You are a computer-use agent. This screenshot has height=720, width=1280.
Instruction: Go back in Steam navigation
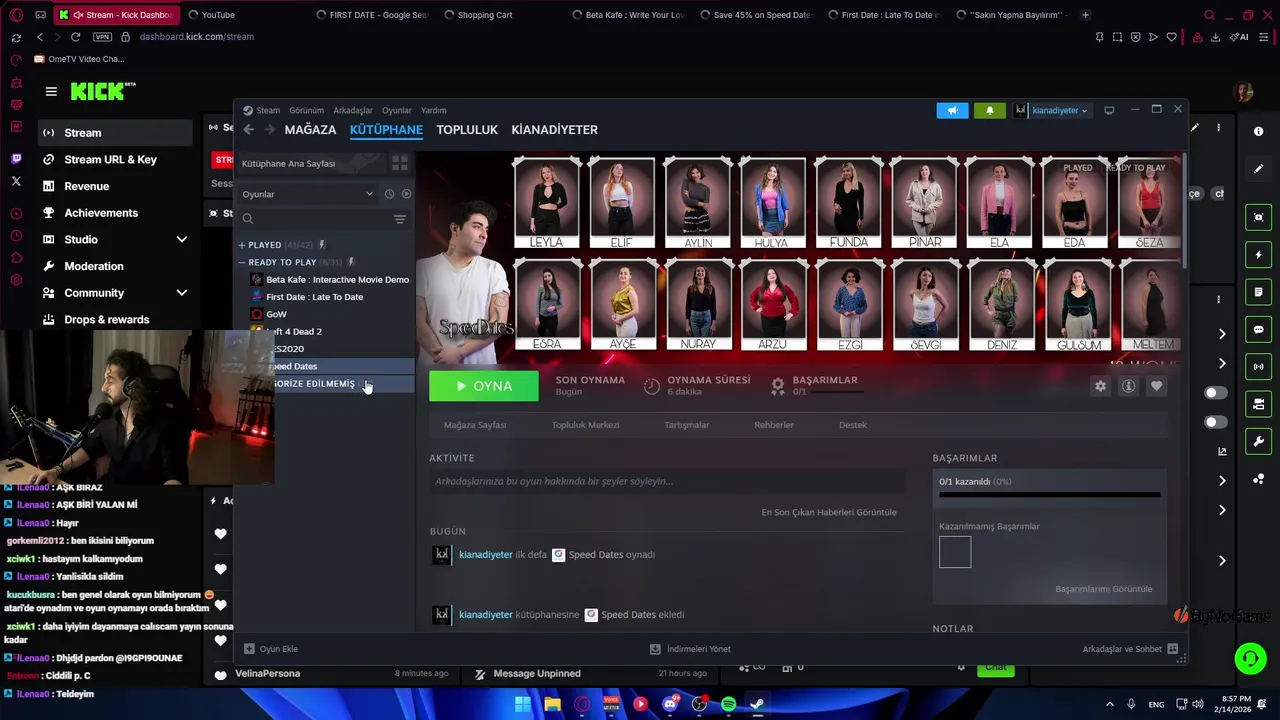tap(249, 130)
